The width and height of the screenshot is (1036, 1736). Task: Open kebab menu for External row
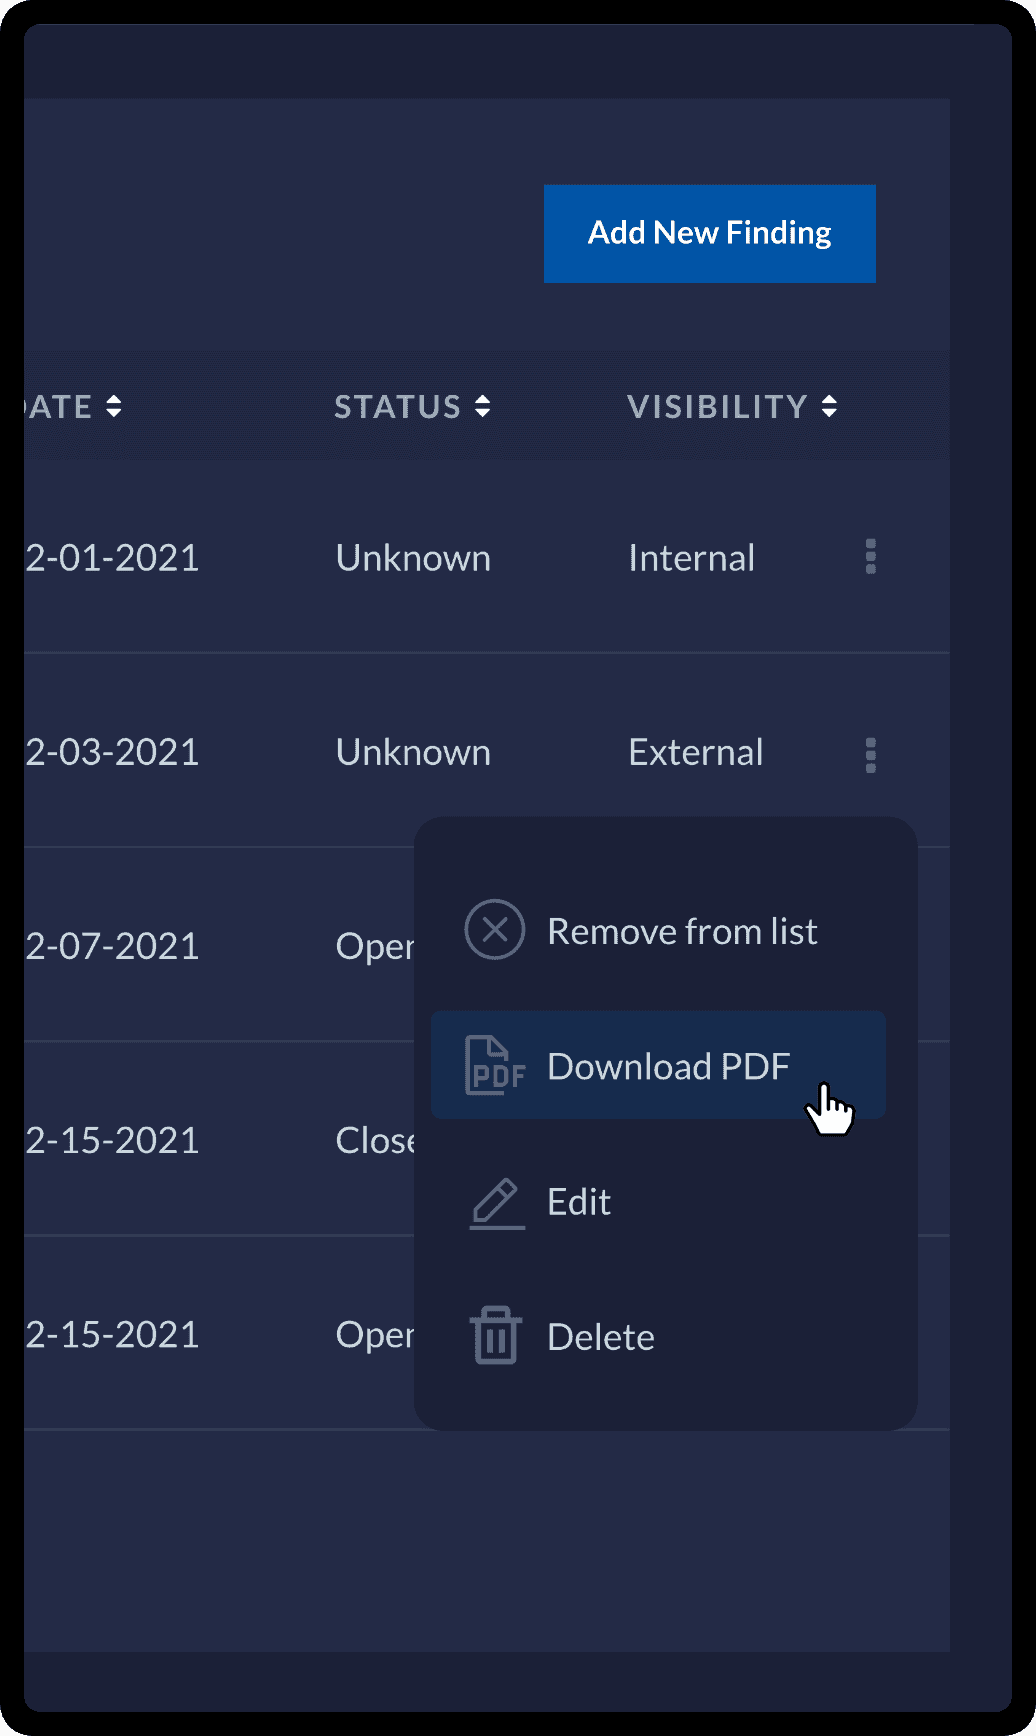pyautogui.click(x=870, y=755)
